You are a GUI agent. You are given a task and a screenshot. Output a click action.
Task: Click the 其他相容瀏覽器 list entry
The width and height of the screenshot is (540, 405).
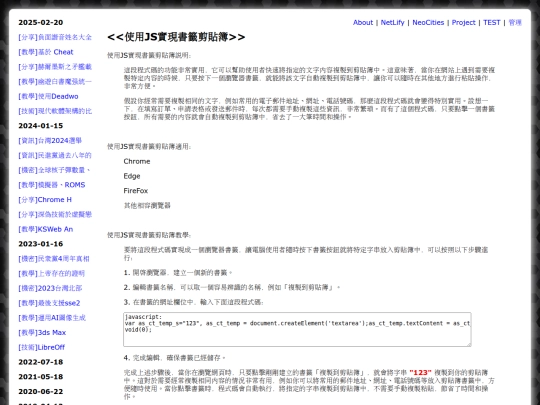(147, 206)
